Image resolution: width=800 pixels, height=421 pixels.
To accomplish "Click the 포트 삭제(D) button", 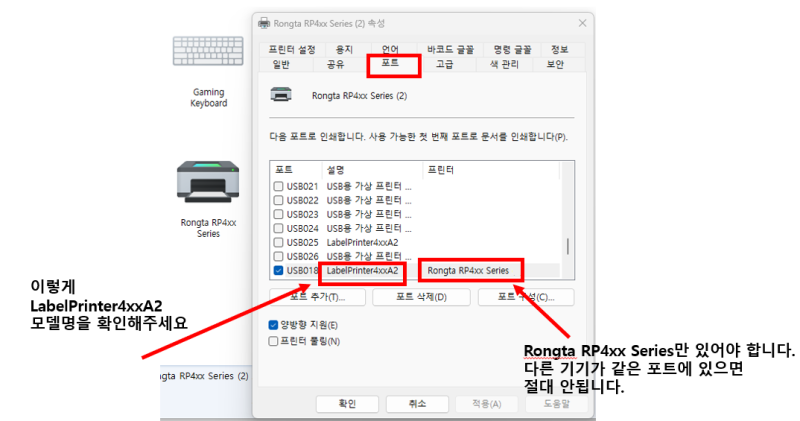I will (x=421, y=297).
